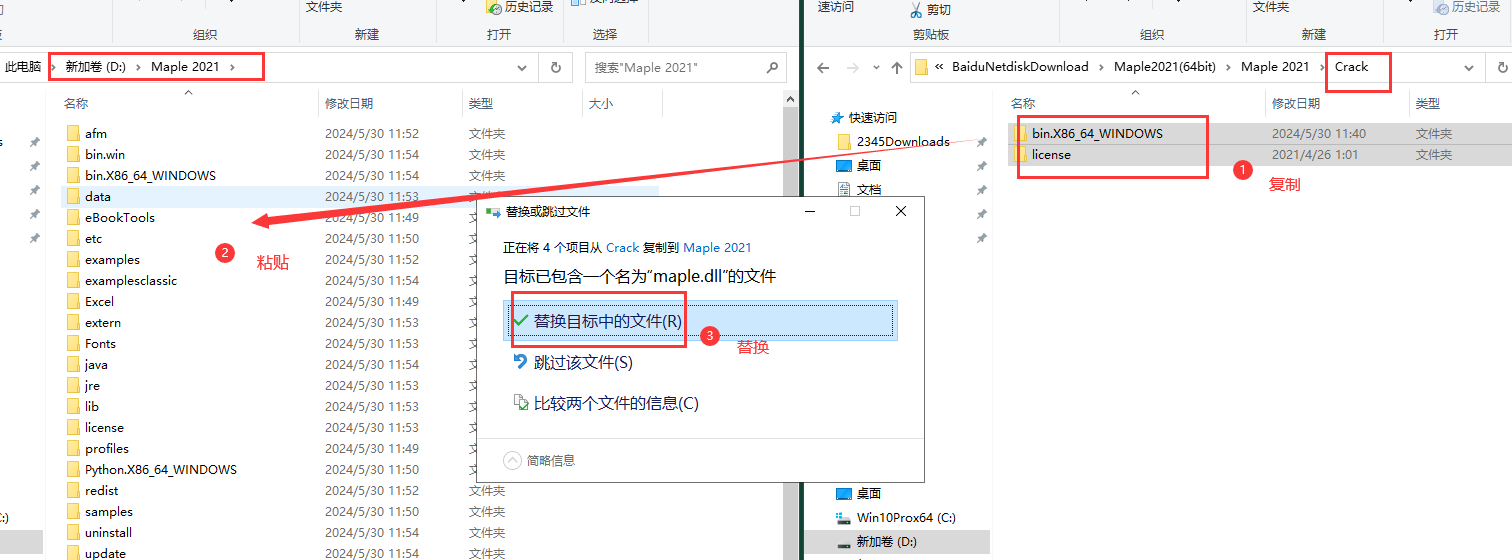Open address dropdown left of search box

521,67
